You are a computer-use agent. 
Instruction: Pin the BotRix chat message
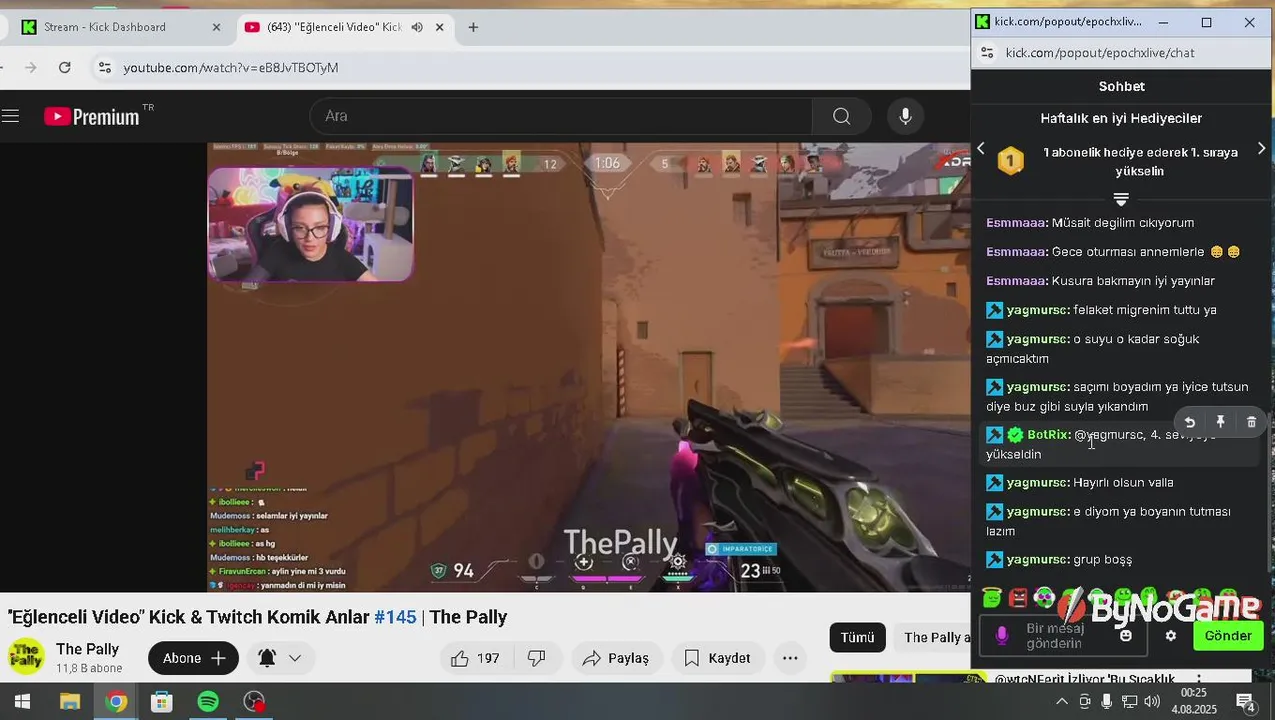(x=1220, y=422)
